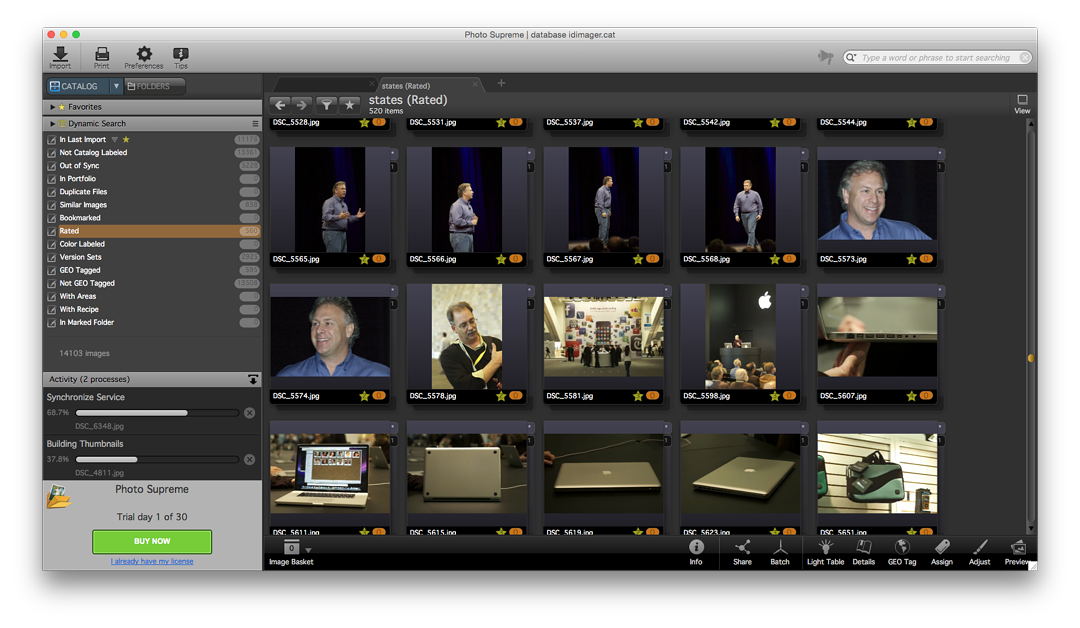Navigate forward with right arrow button
This screenshot has height=628, width=1080.
tap(301, 105)
